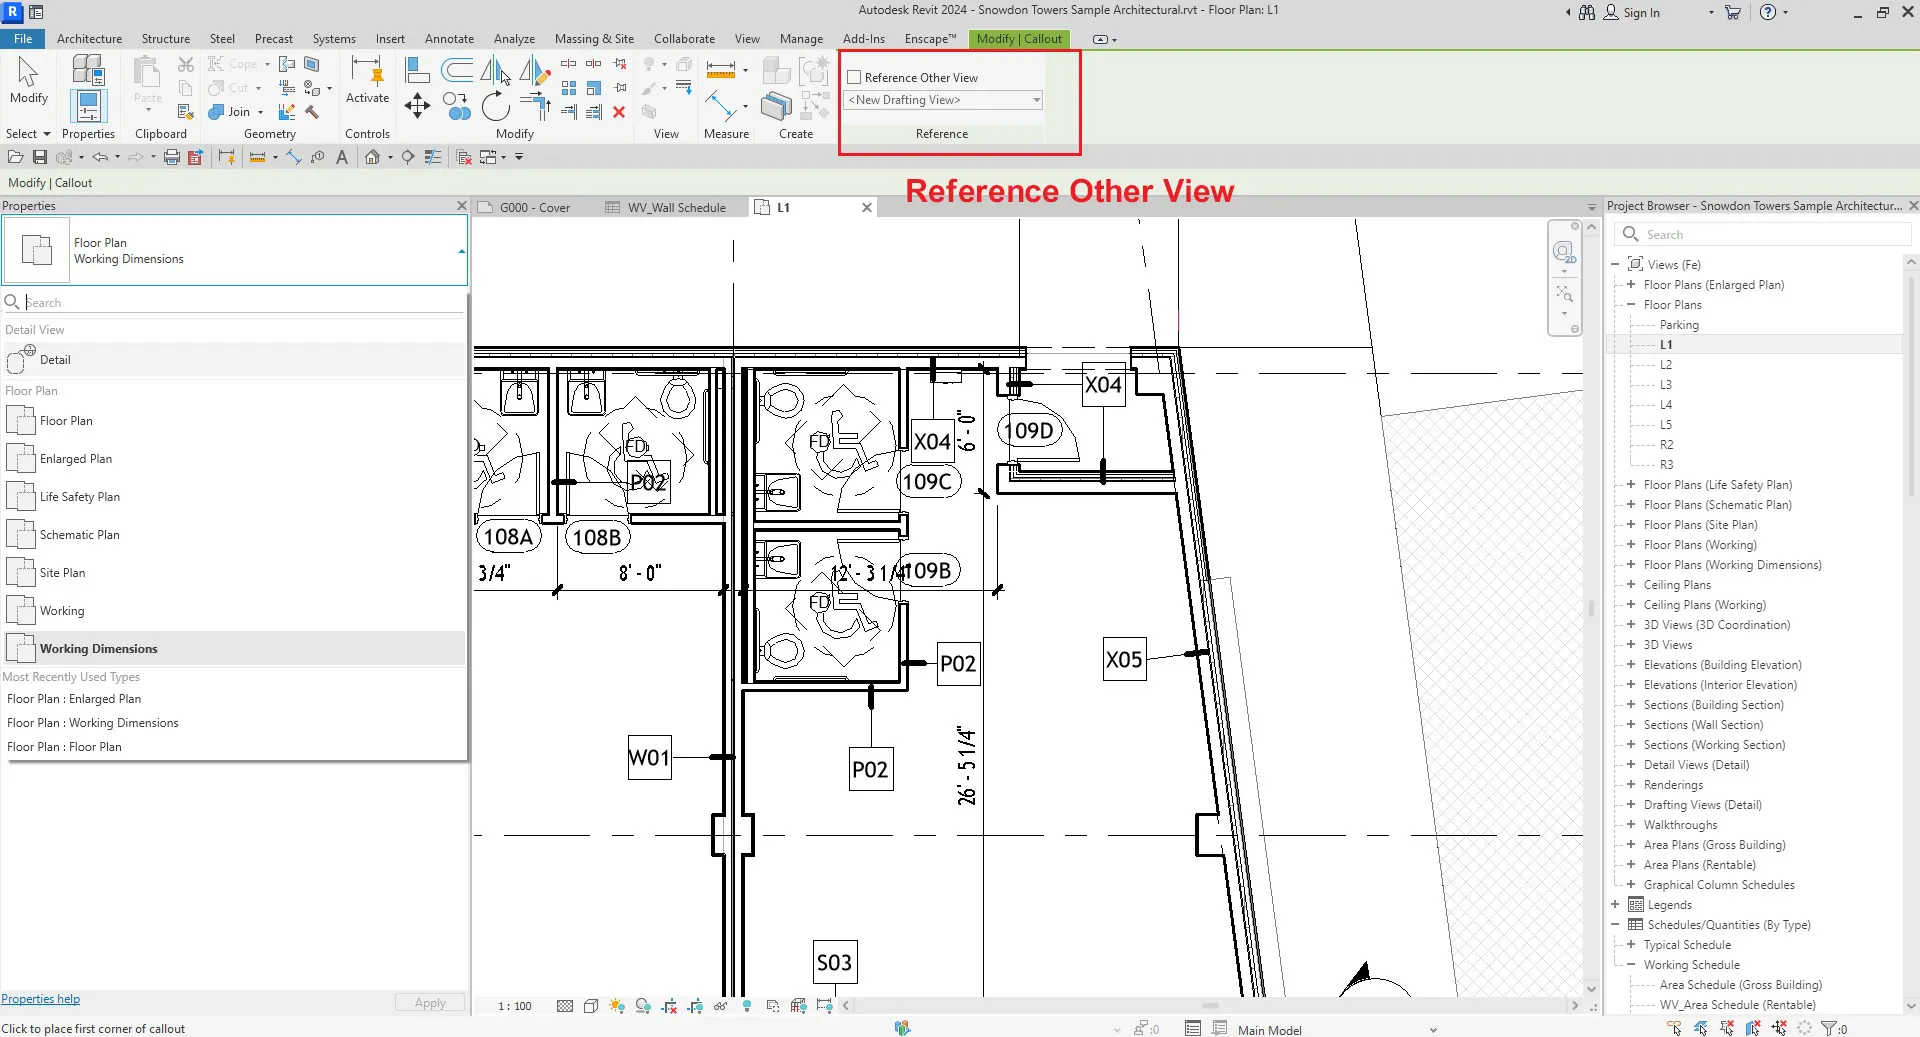Click the Activate controls button
This screenshot has width=1920, height=1037.
tap(367, 80)
